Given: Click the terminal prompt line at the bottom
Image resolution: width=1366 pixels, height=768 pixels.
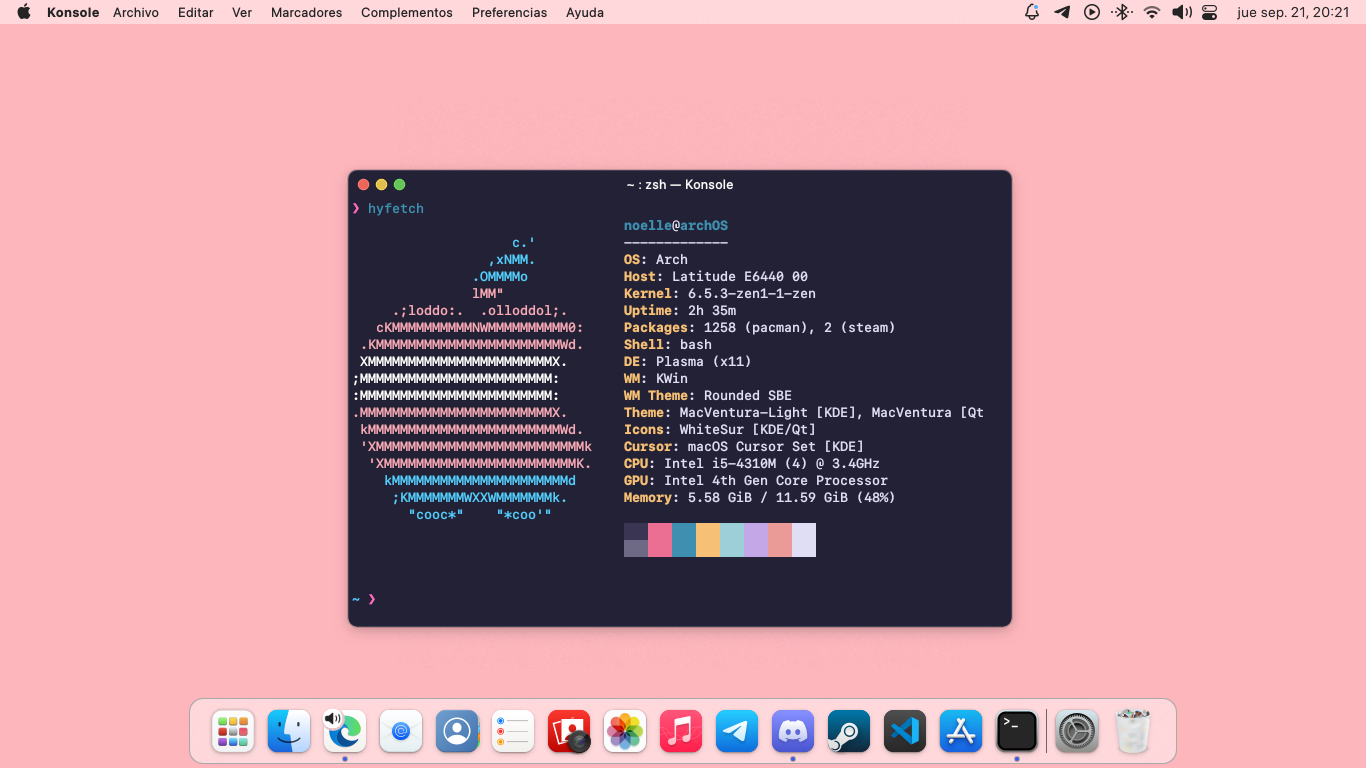Looking at the screenshot, I should click(680, 599).
